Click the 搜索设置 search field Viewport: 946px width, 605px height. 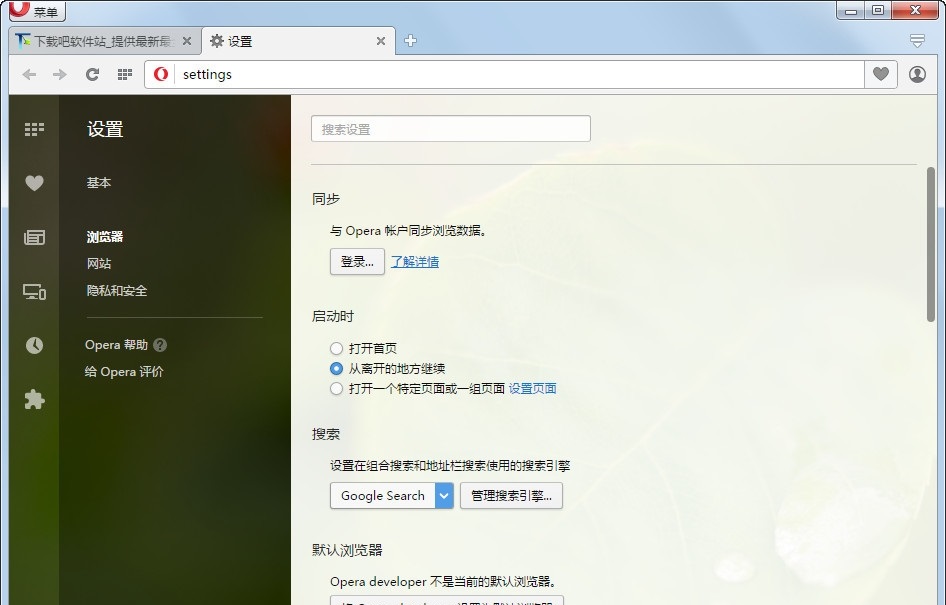point(450,128)
